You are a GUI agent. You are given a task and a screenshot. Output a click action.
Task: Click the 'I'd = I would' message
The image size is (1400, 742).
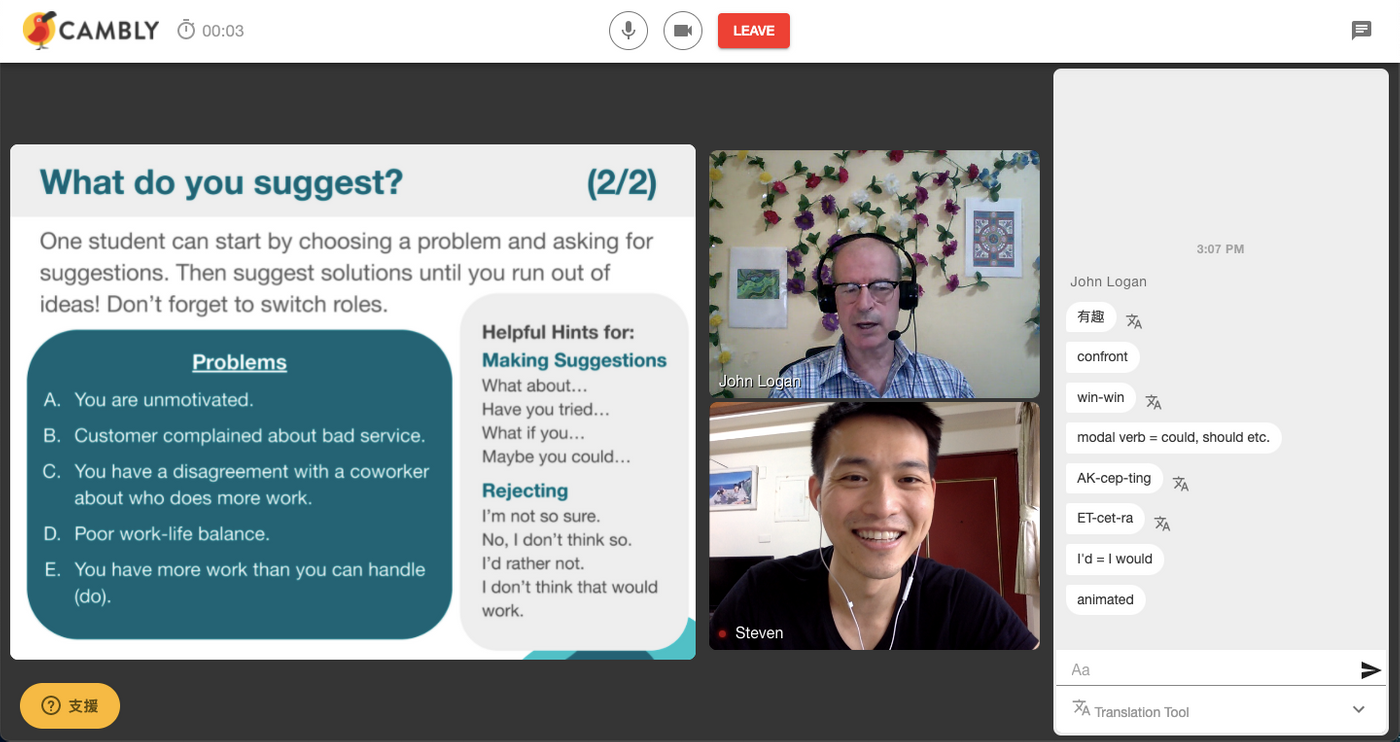click(1115, 559)
